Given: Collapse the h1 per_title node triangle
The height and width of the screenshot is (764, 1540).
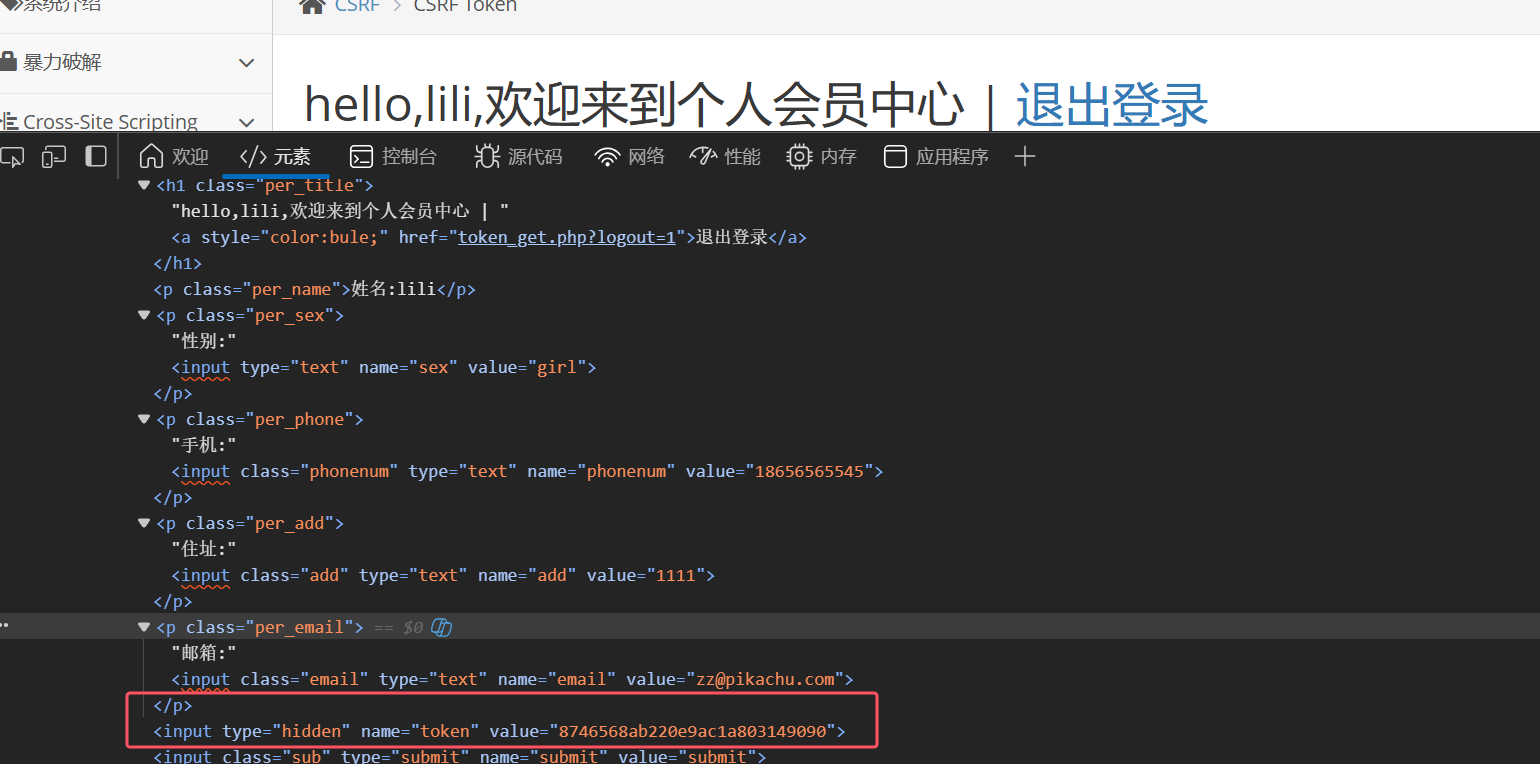Looking at the screenshot, I should 144,185.
